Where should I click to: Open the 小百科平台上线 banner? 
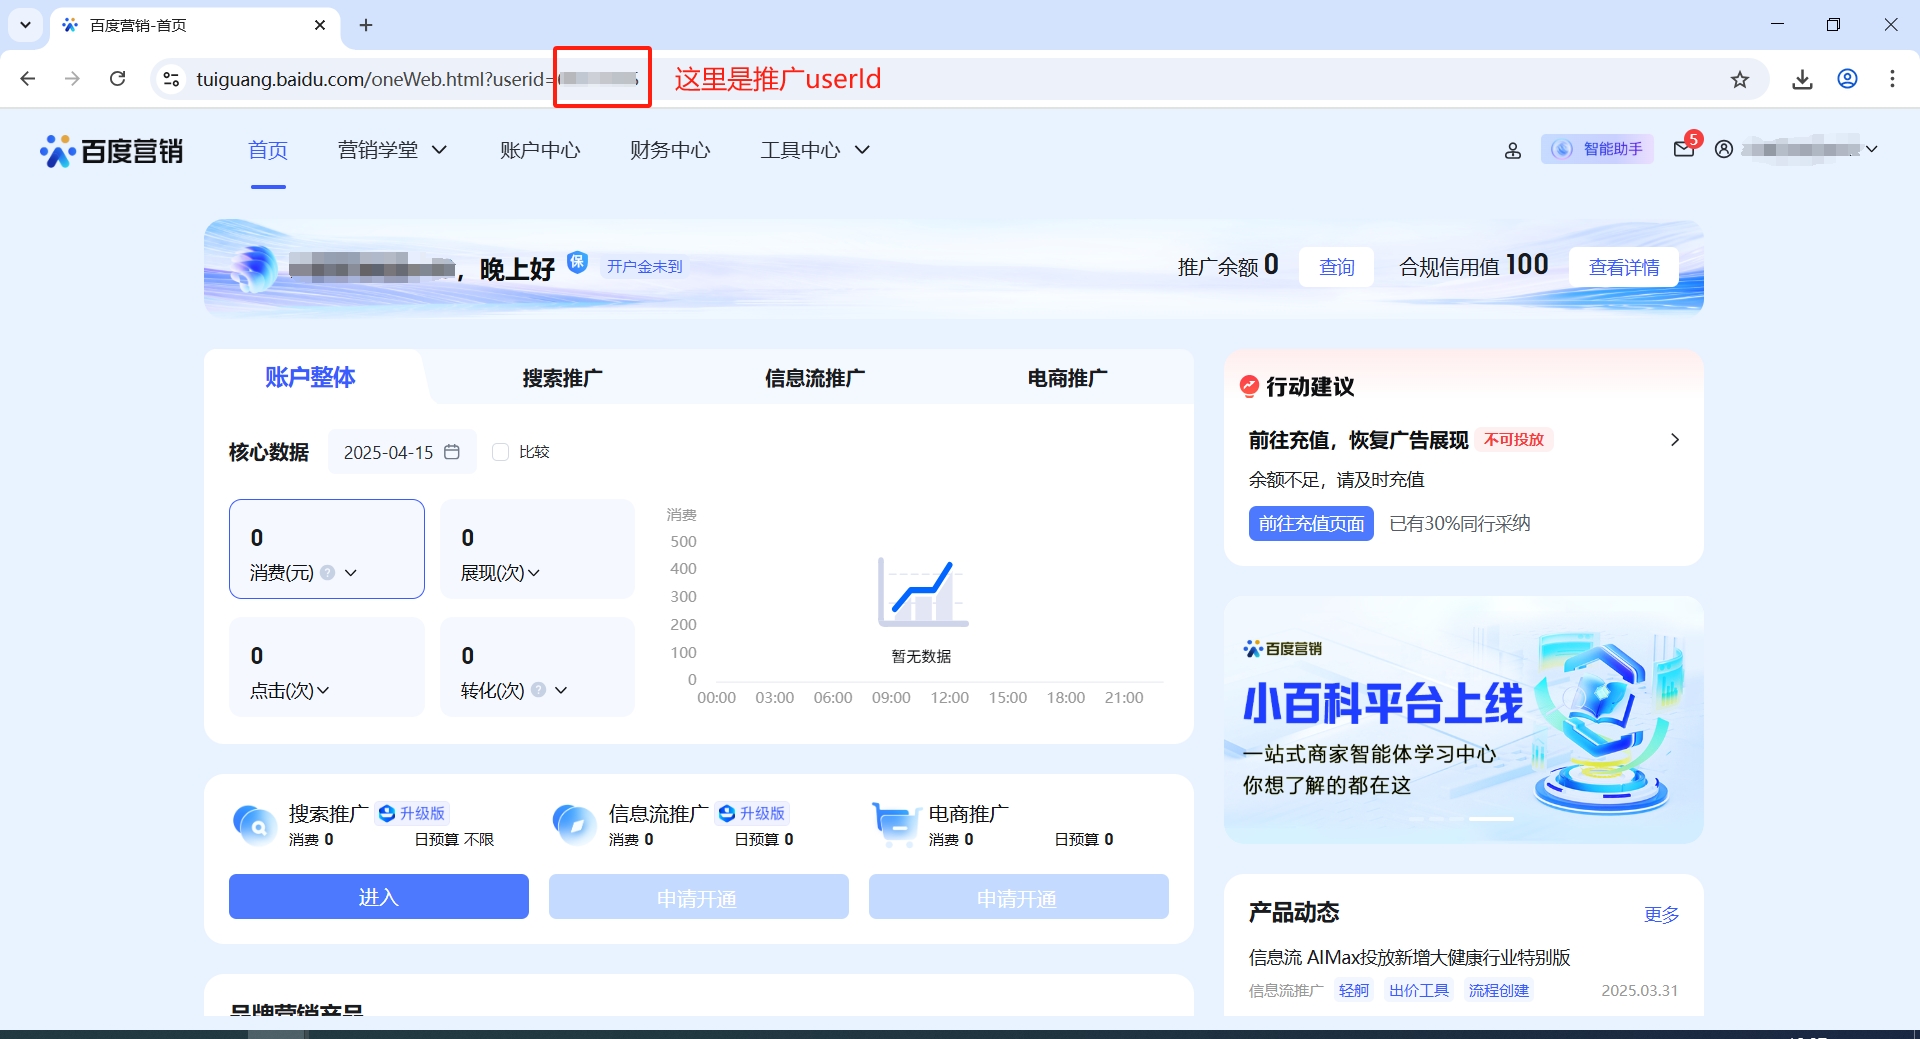point(1463,720)
